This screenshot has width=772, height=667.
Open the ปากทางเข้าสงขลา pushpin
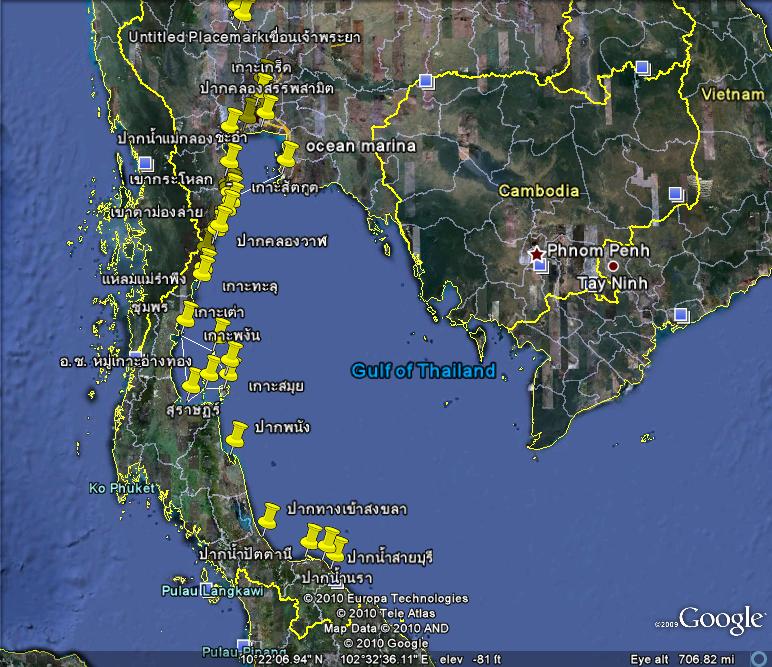pos(268,517)
